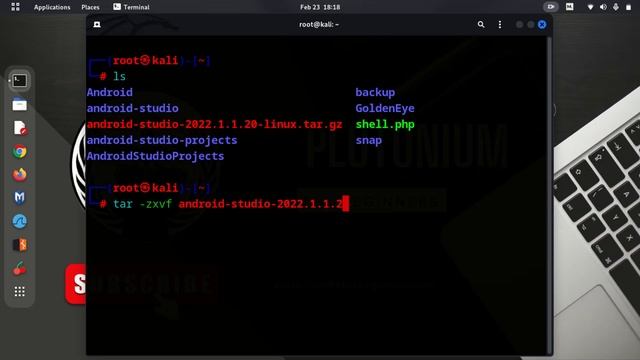Click the backup directory name
The width and height of the screenshot is (640, 360).
click(375, 92)
